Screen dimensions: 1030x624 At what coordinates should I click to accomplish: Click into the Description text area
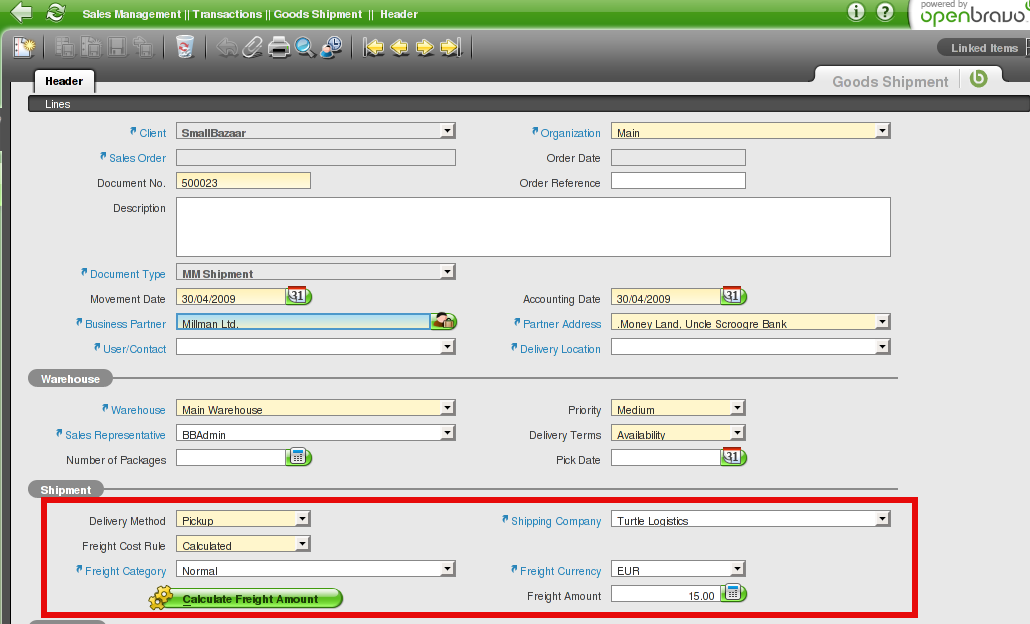pos(532,227)
